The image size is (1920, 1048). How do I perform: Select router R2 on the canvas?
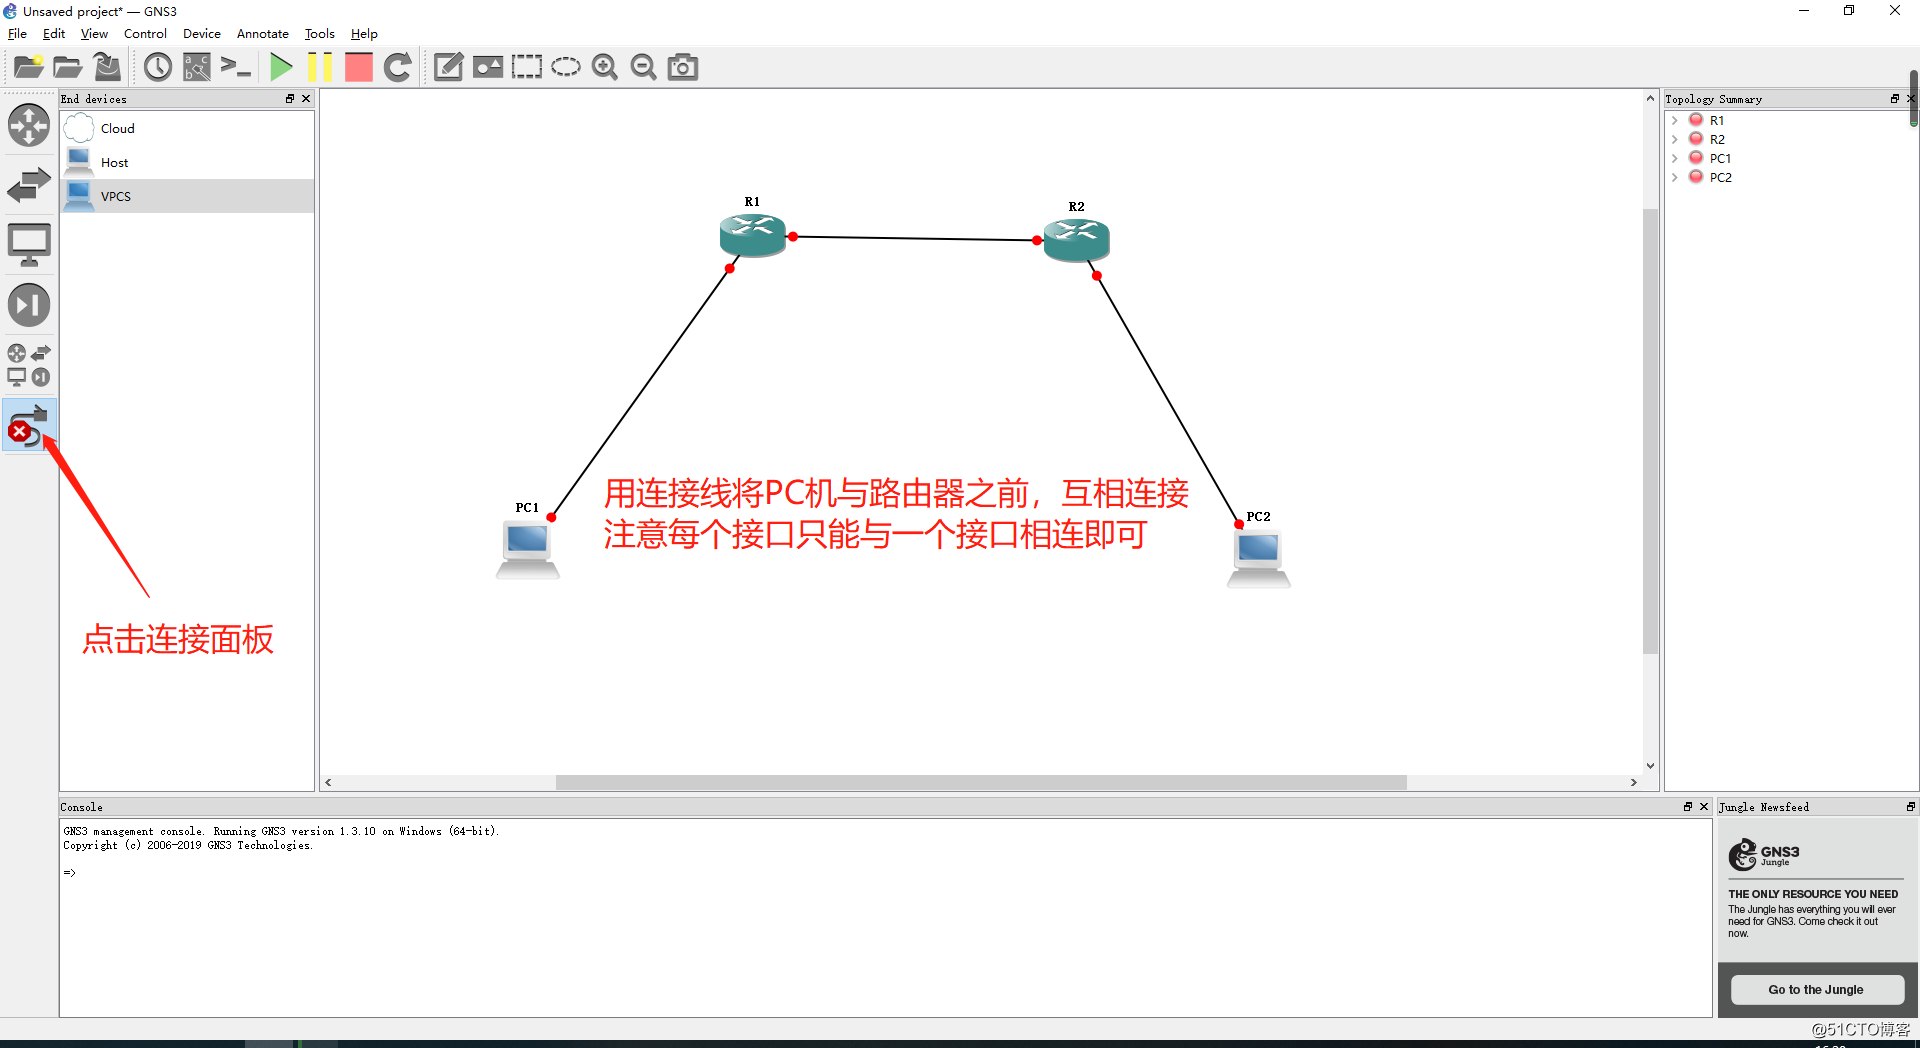click(1077, 240)
